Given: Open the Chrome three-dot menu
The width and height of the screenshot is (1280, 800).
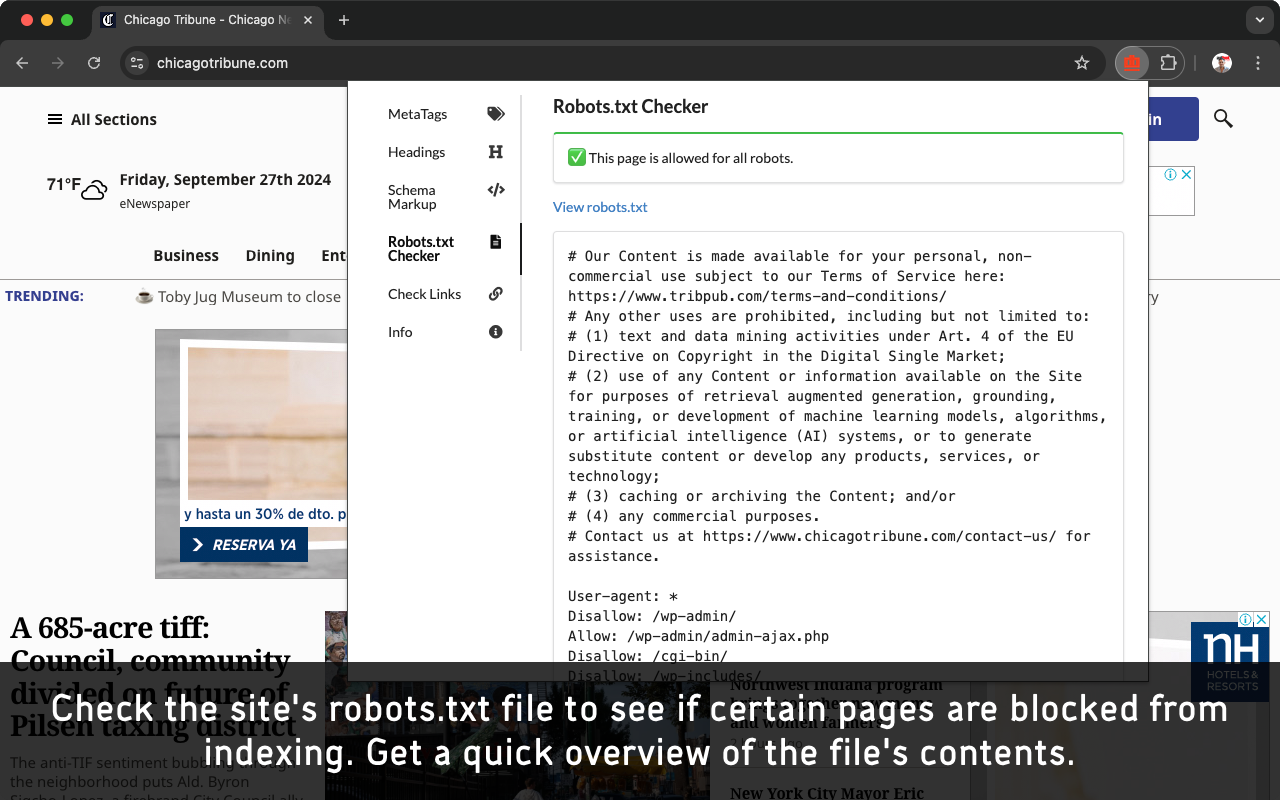Looking at the screenshot, I should tap(1257, 62).
